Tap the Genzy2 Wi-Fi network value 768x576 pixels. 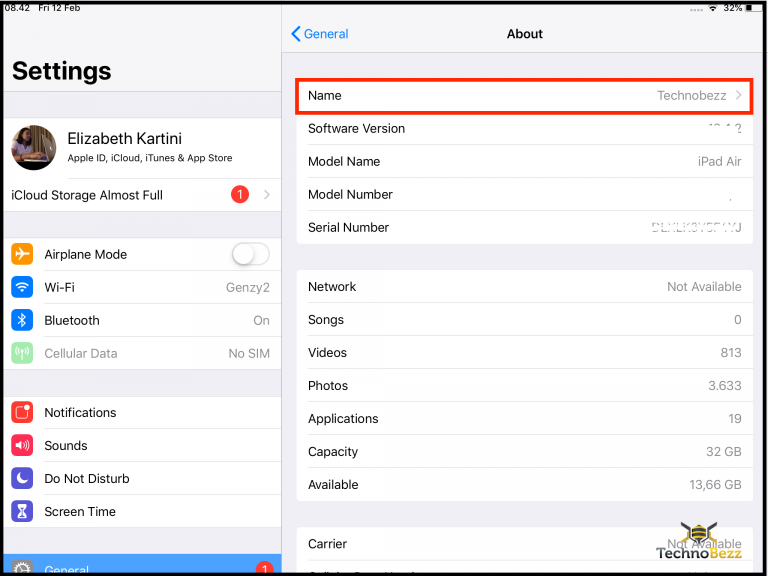point(247,288)
